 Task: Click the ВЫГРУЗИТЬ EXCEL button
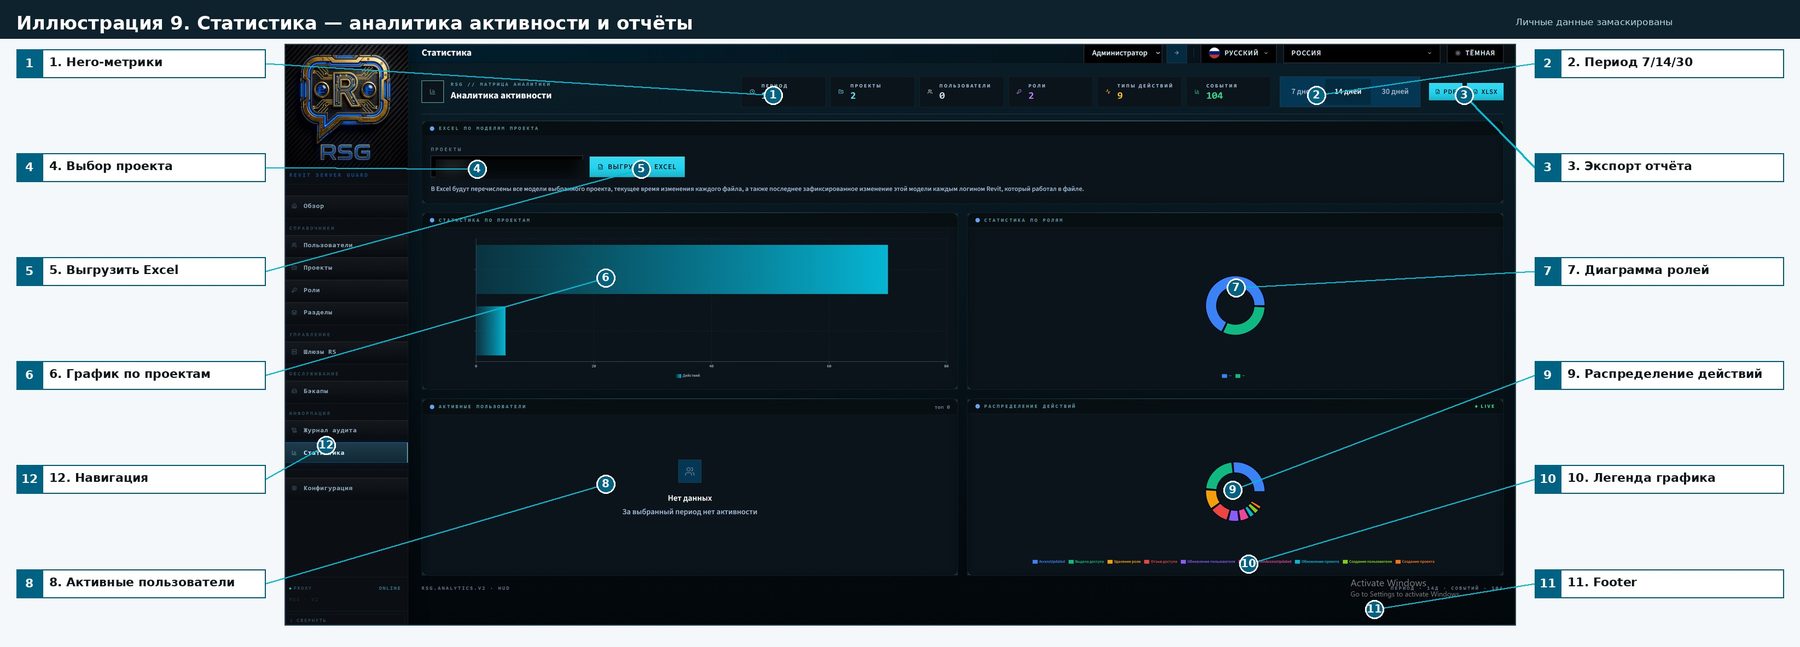tap(637, 167)
